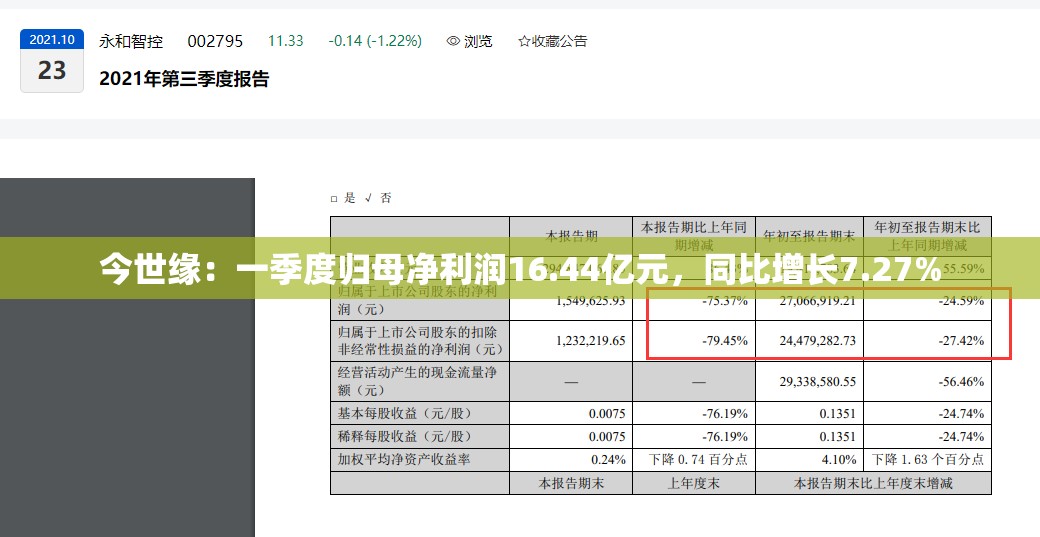This screenshot has height=537, width=1040.
Task: Click stock code 002795
Action: [215, 41]
